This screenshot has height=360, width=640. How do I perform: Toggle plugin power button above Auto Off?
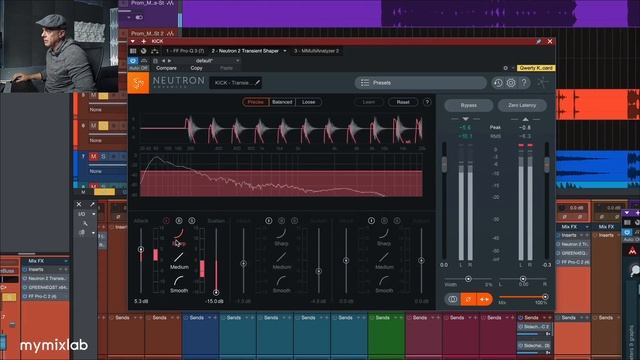133,61
